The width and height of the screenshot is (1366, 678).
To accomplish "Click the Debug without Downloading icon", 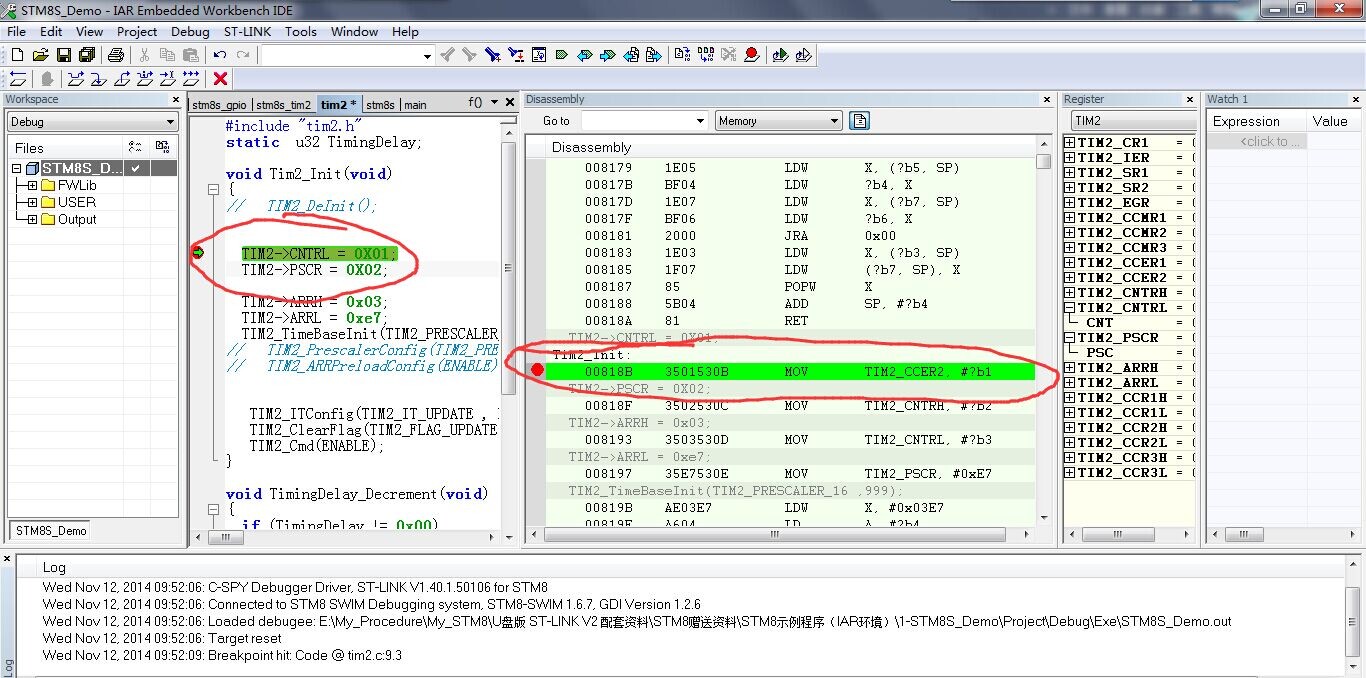I will coord(803,55).
